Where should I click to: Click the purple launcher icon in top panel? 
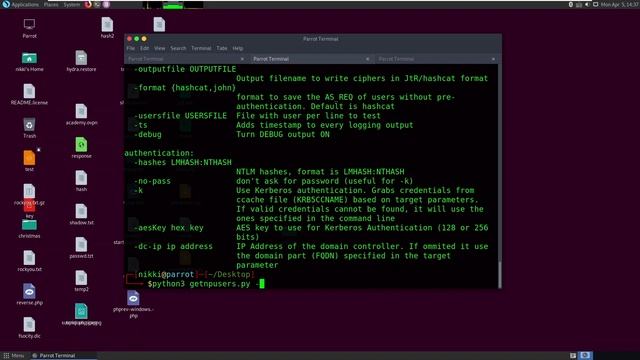[106, 4]
